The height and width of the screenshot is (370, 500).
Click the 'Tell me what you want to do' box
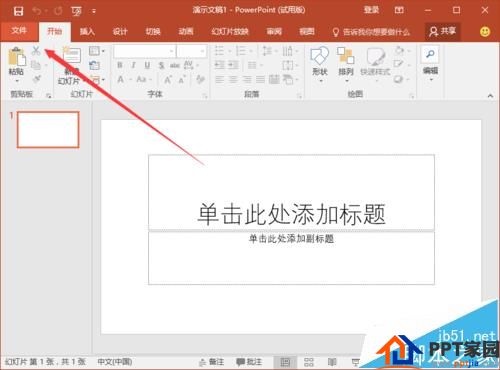click(x=372, y=32)
